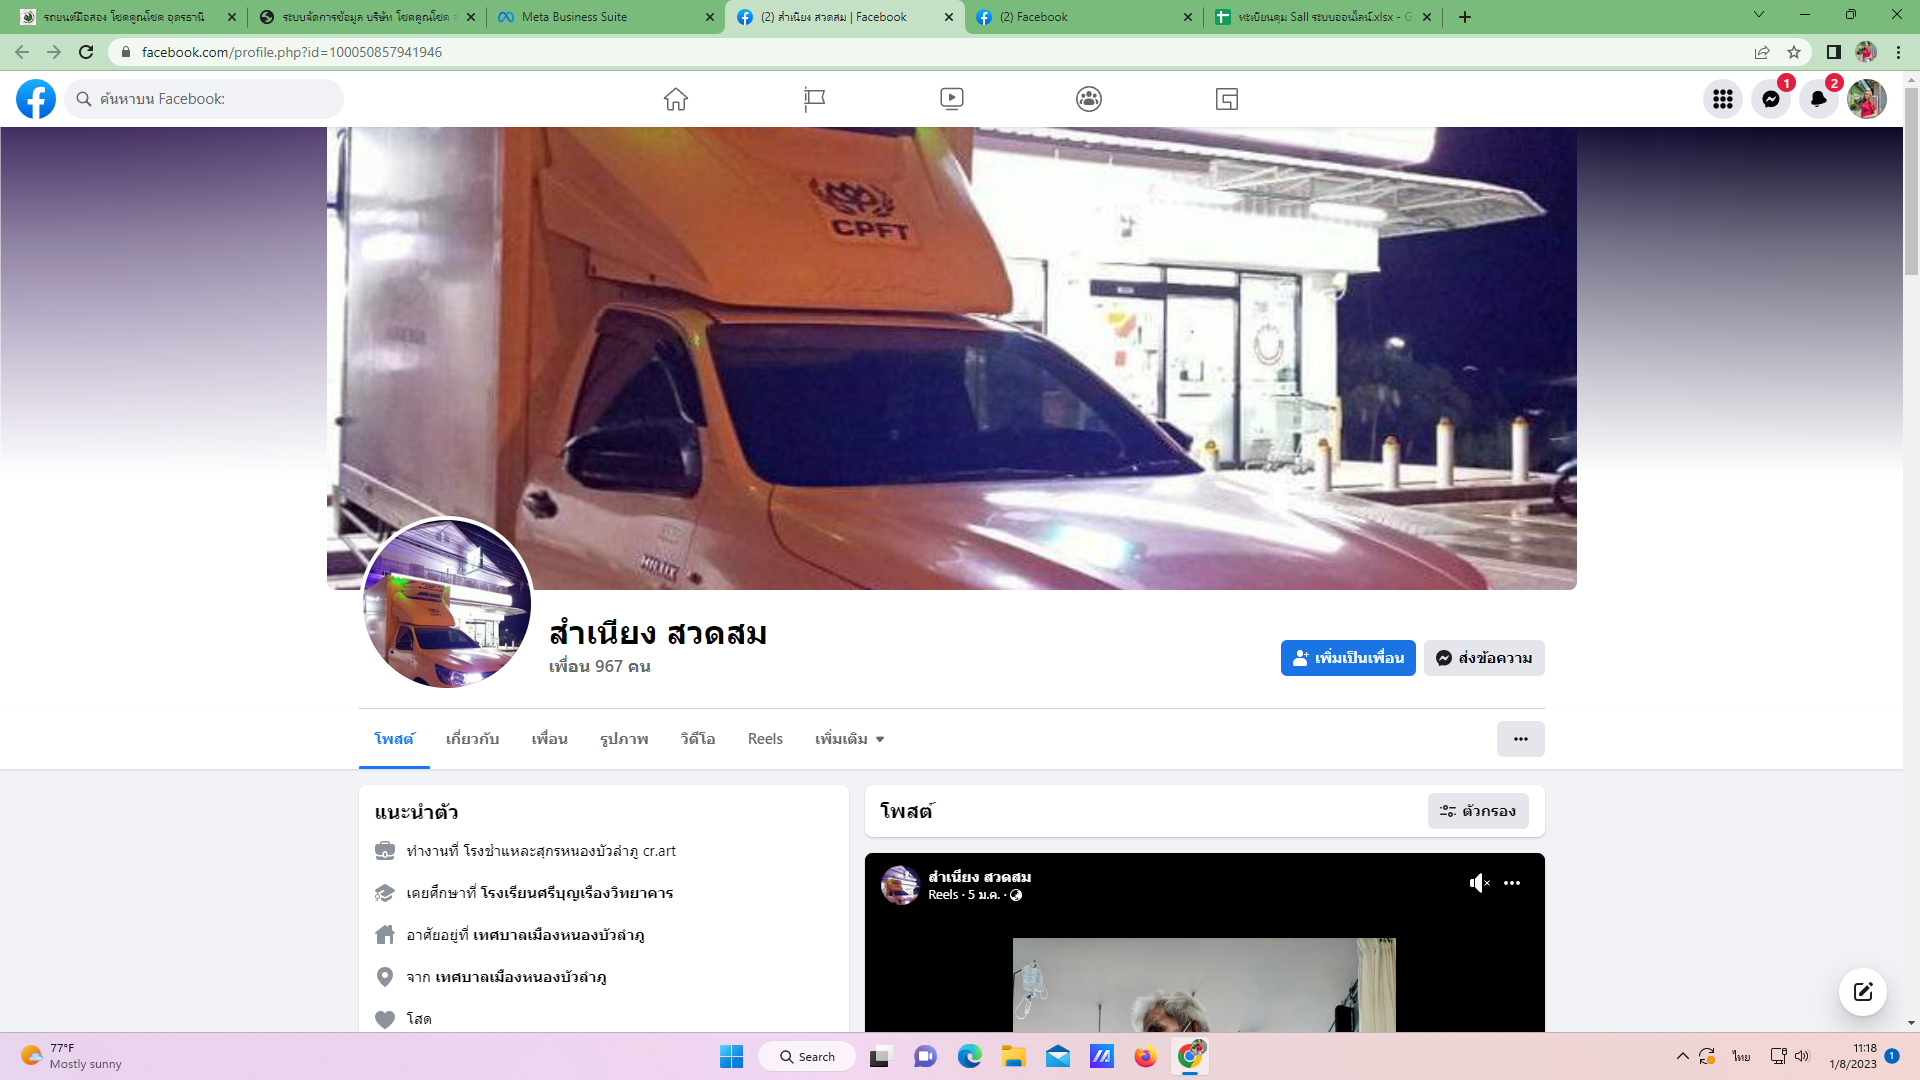Bookmark this page with the star icon

coord(1794,52)
